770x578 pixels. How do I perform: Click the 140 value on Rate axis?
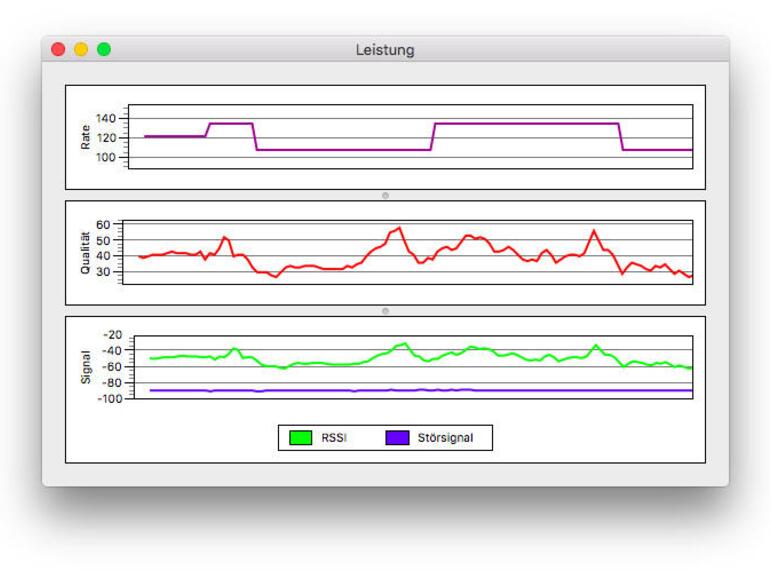tap(106, 118)
